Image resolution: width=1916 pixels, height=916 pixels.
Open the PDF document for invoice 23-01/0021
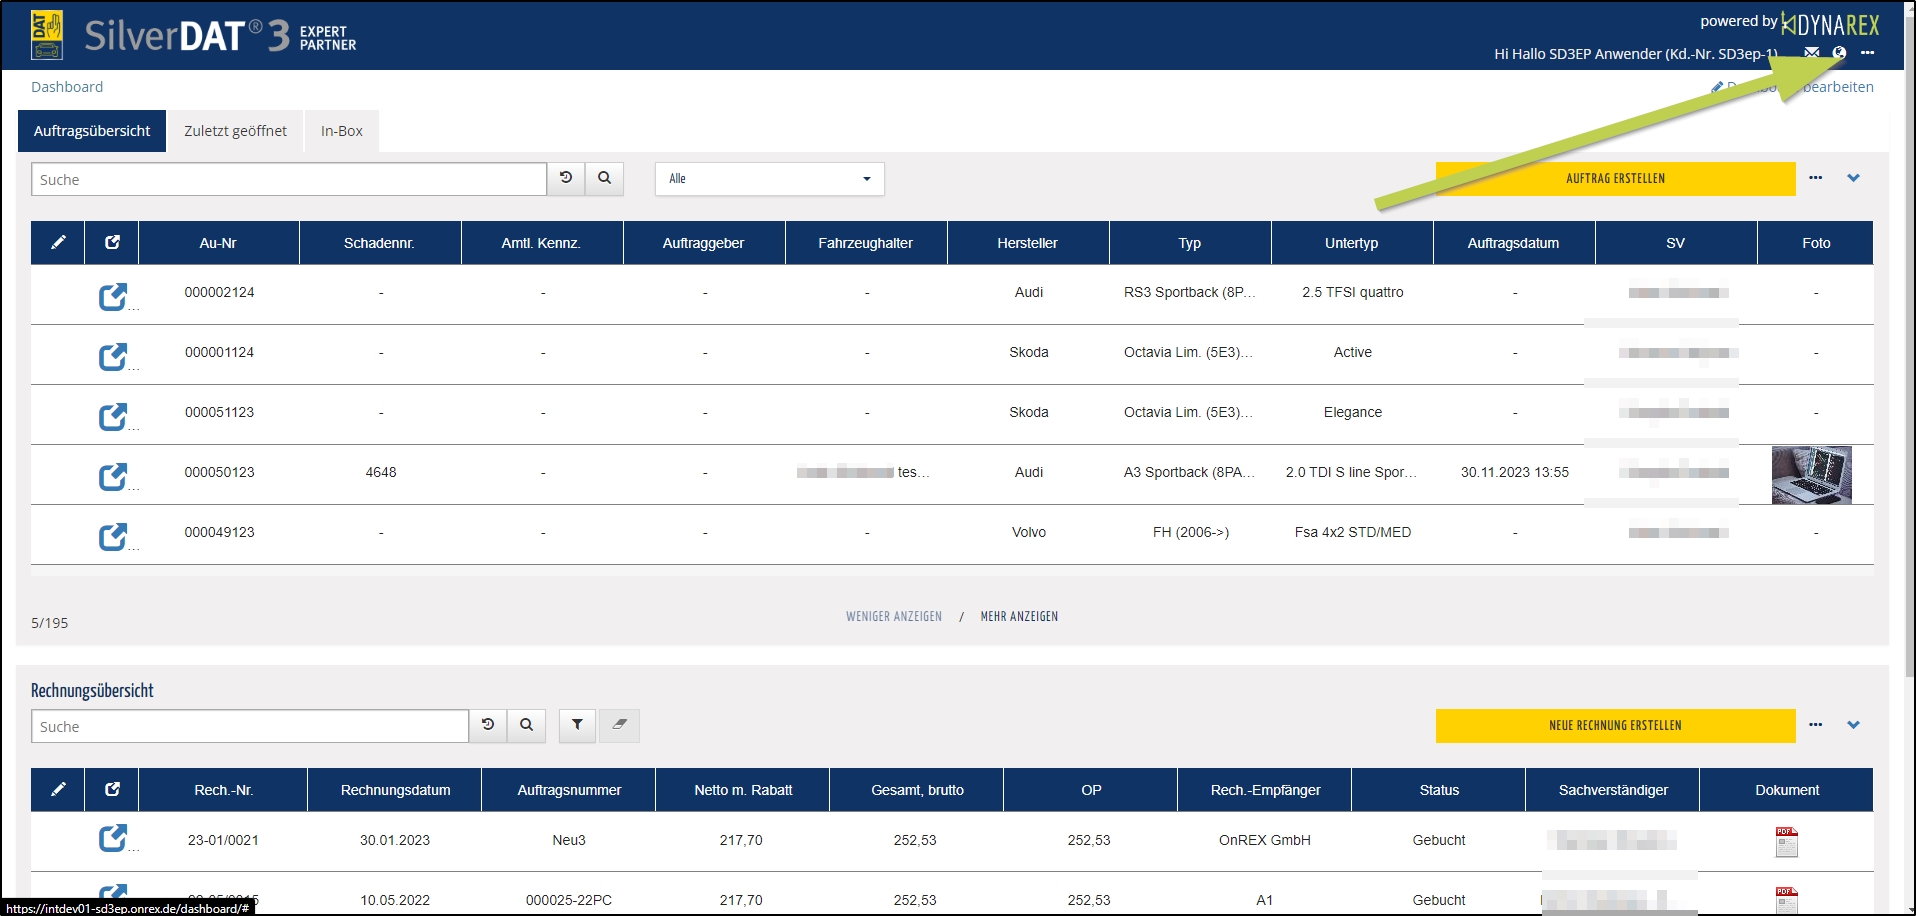(1786, 842)
